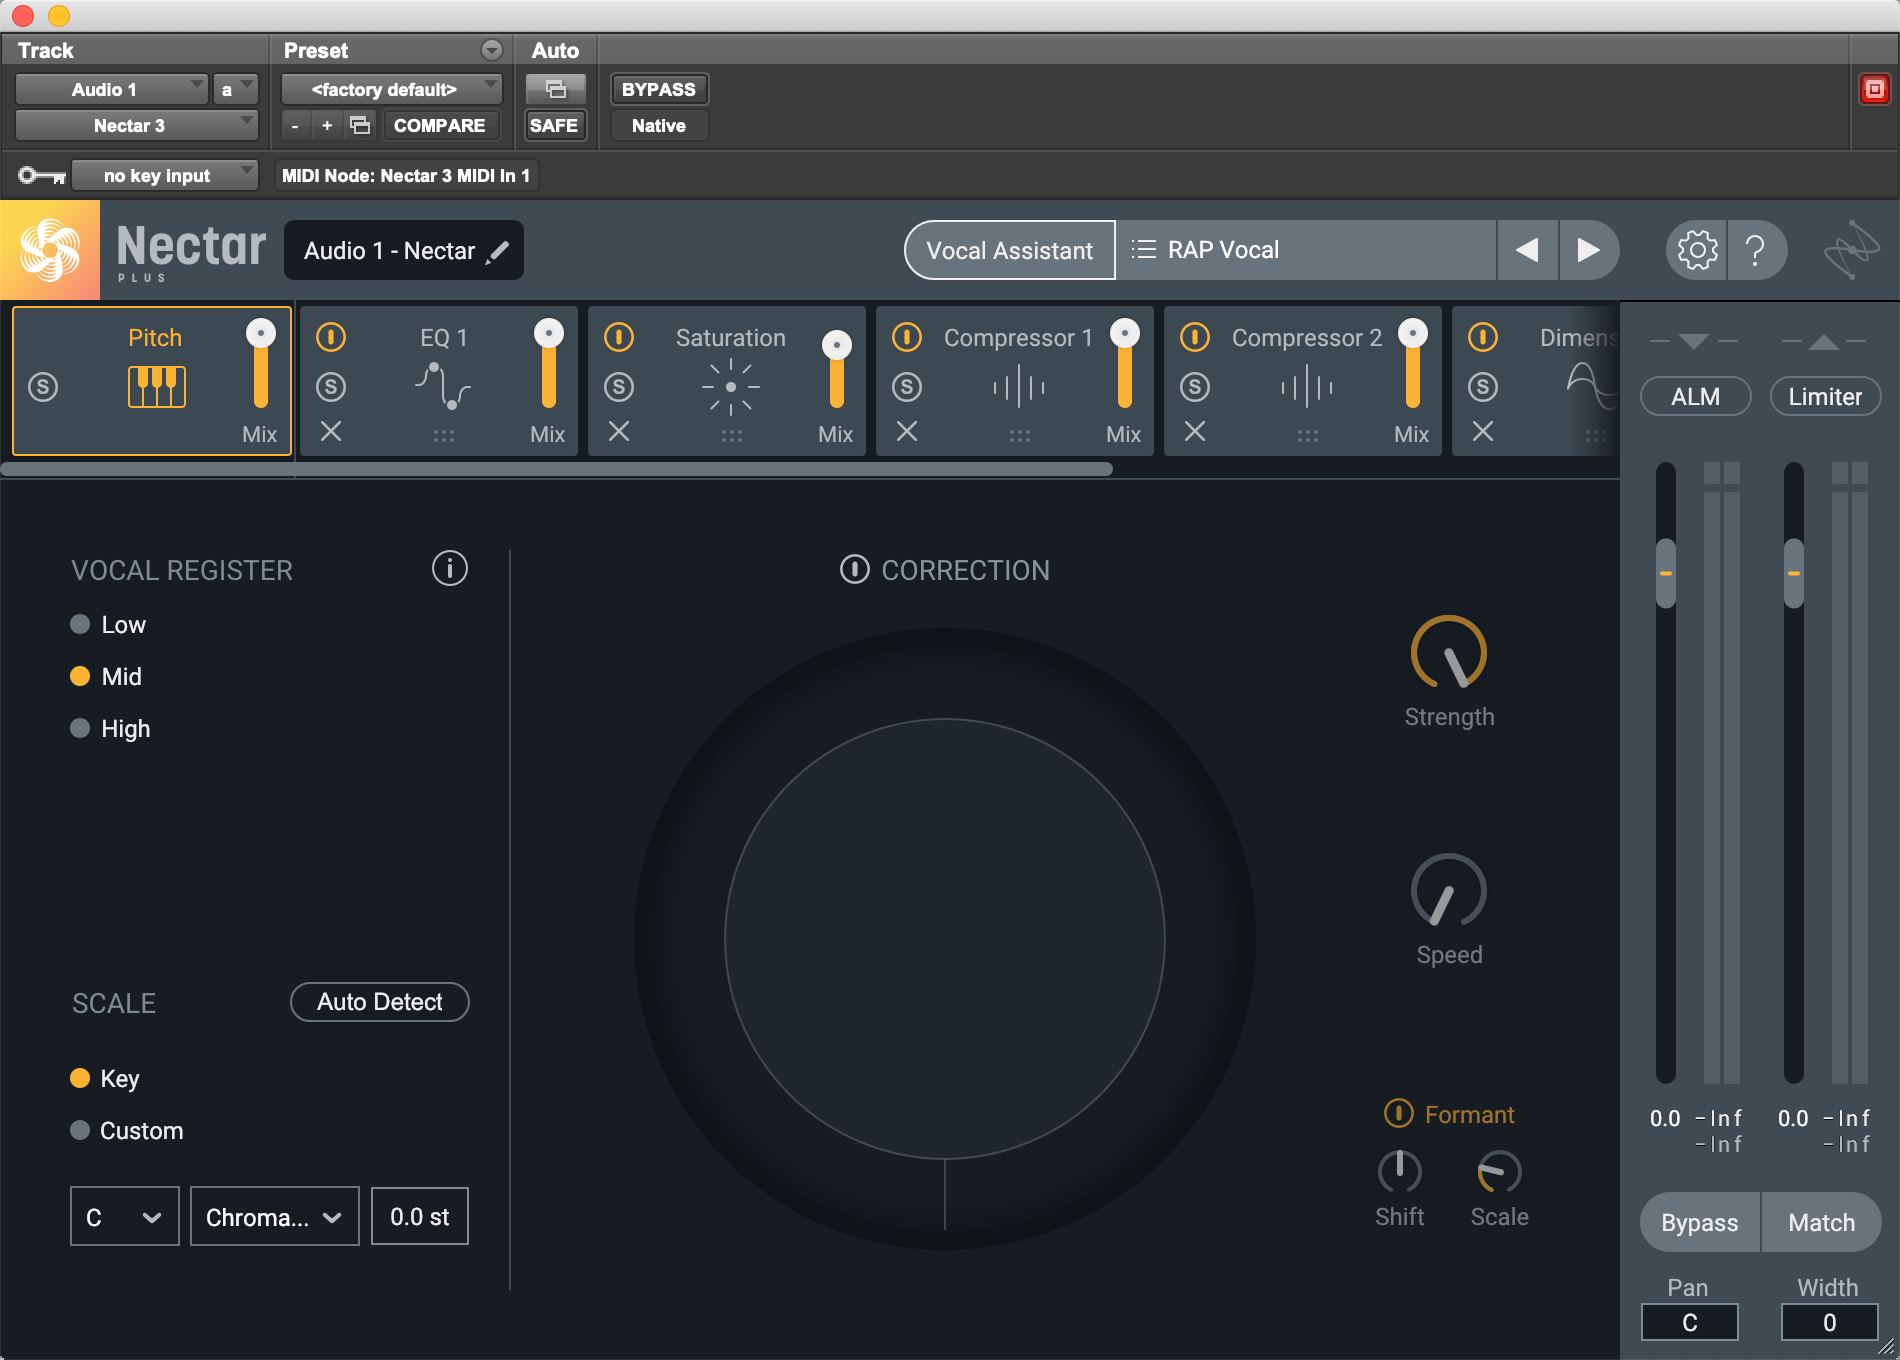The image size is (1900, 1360).
Task: Open the no key input dropdown
Action: tap(166, 176)
